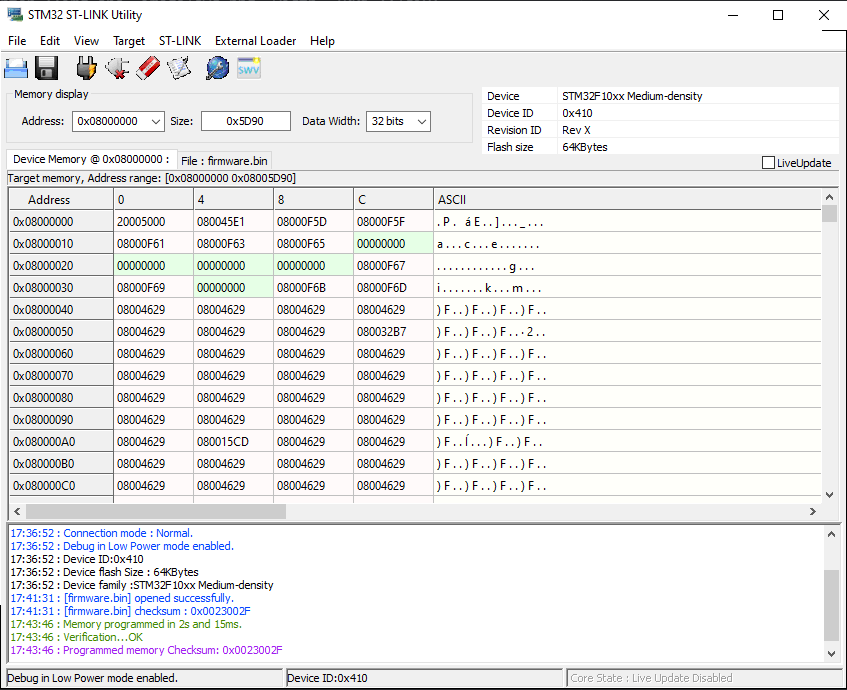Click the Open file toolbar icon
Image resolution: width=847 pixels, height=690 pixels.
(16, 69)
